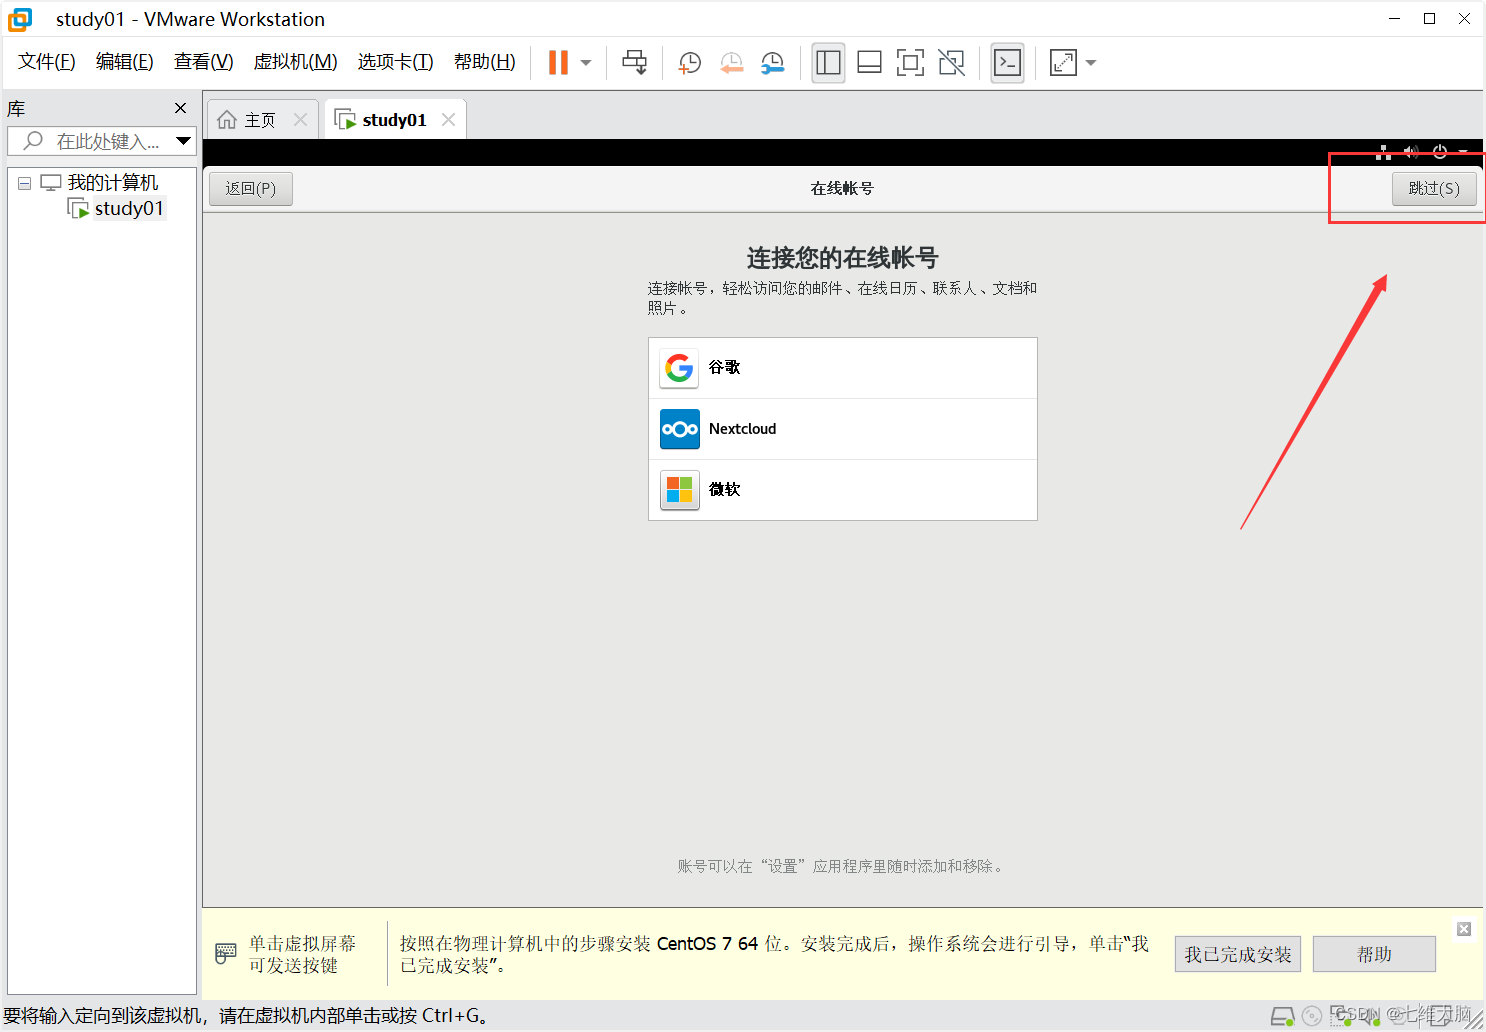Click the keyboard icon in the hint bar
Image resolution: width=1486 pixels, height=1032 pixels.
coord(226,954)
